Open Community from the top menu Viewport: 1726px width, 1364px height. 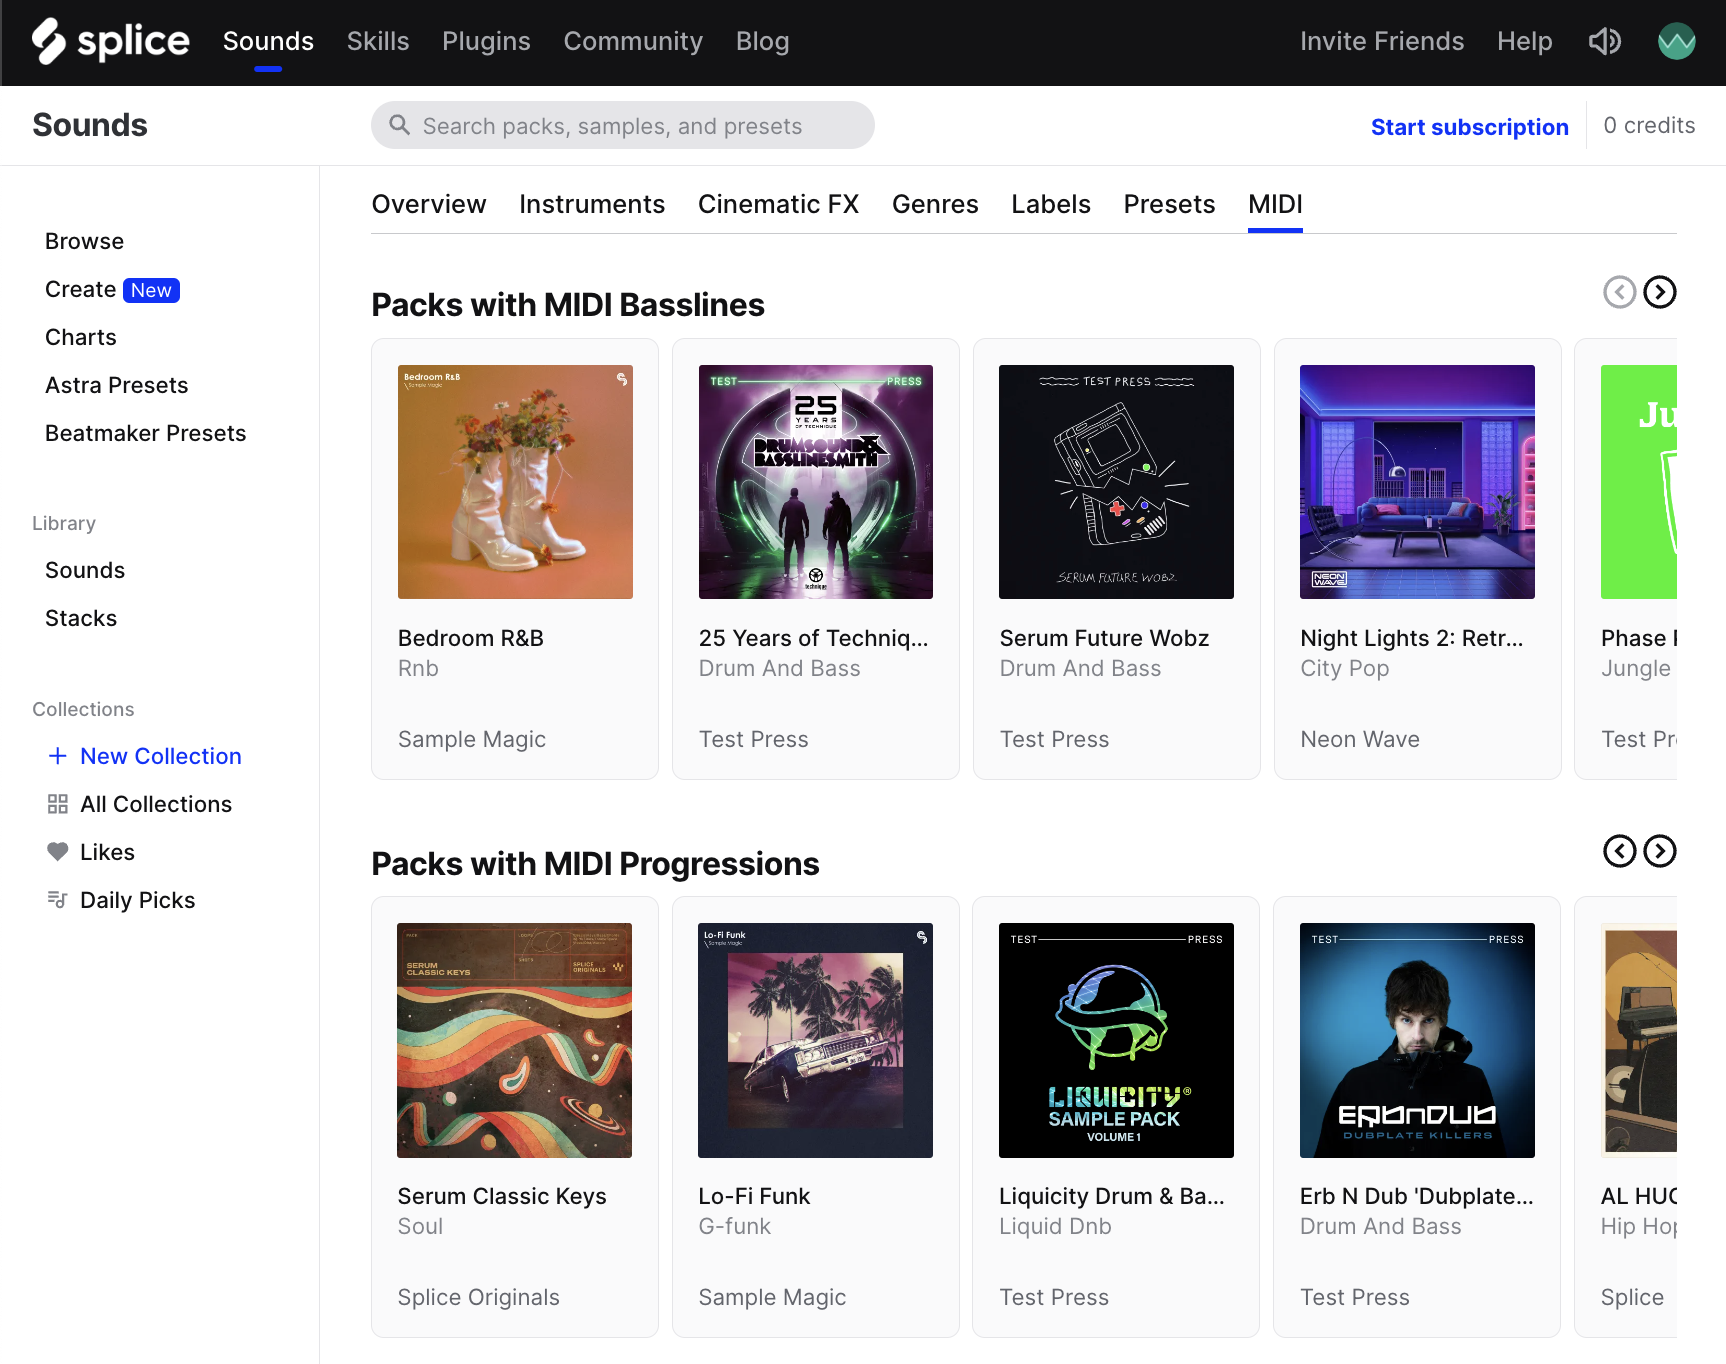[633, 41]
